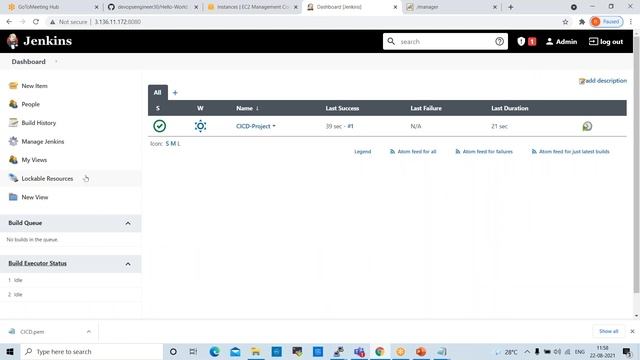Sort jobs by Name column
This screenshot has height=360, width=640.
[247, 108]
